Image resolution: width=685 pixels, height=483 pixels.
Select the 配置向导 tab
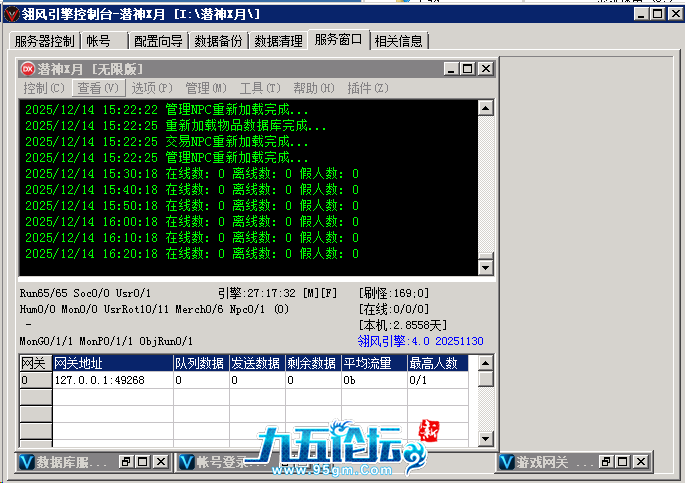point(158,41)
